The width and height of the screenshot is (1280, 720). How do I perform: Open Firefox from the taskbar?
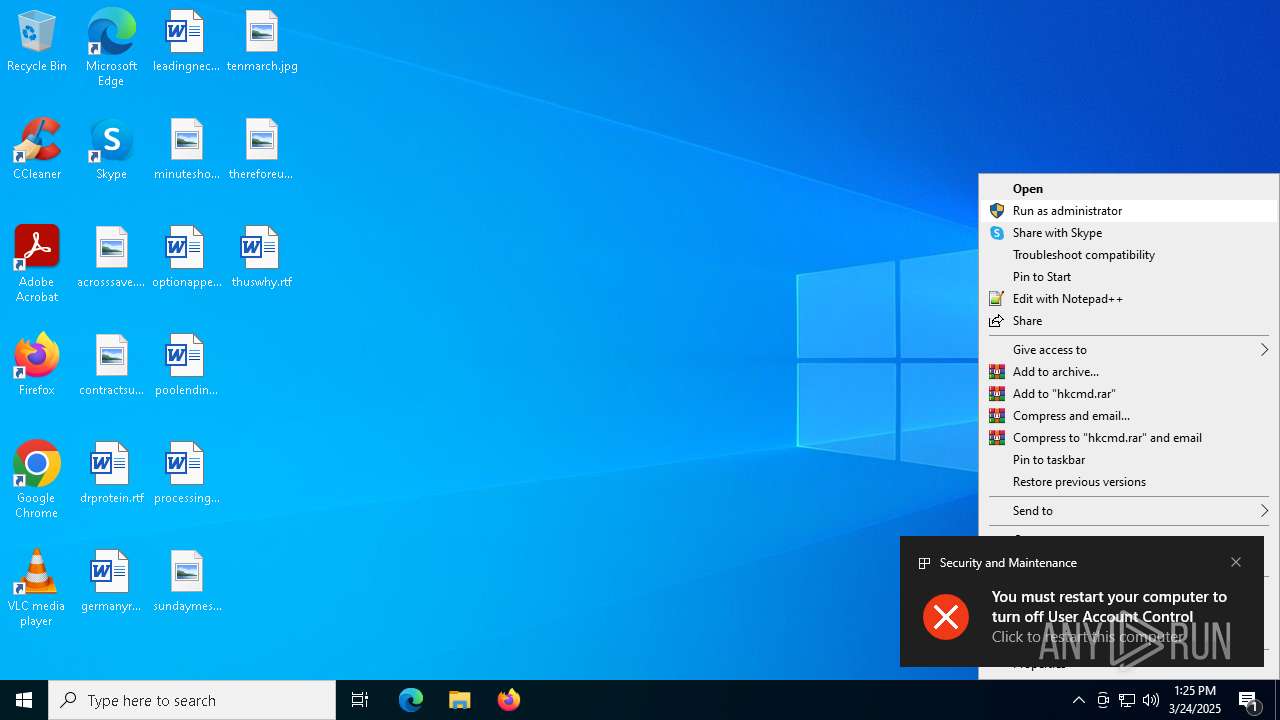pyautogui.click(x=509, y=700)
